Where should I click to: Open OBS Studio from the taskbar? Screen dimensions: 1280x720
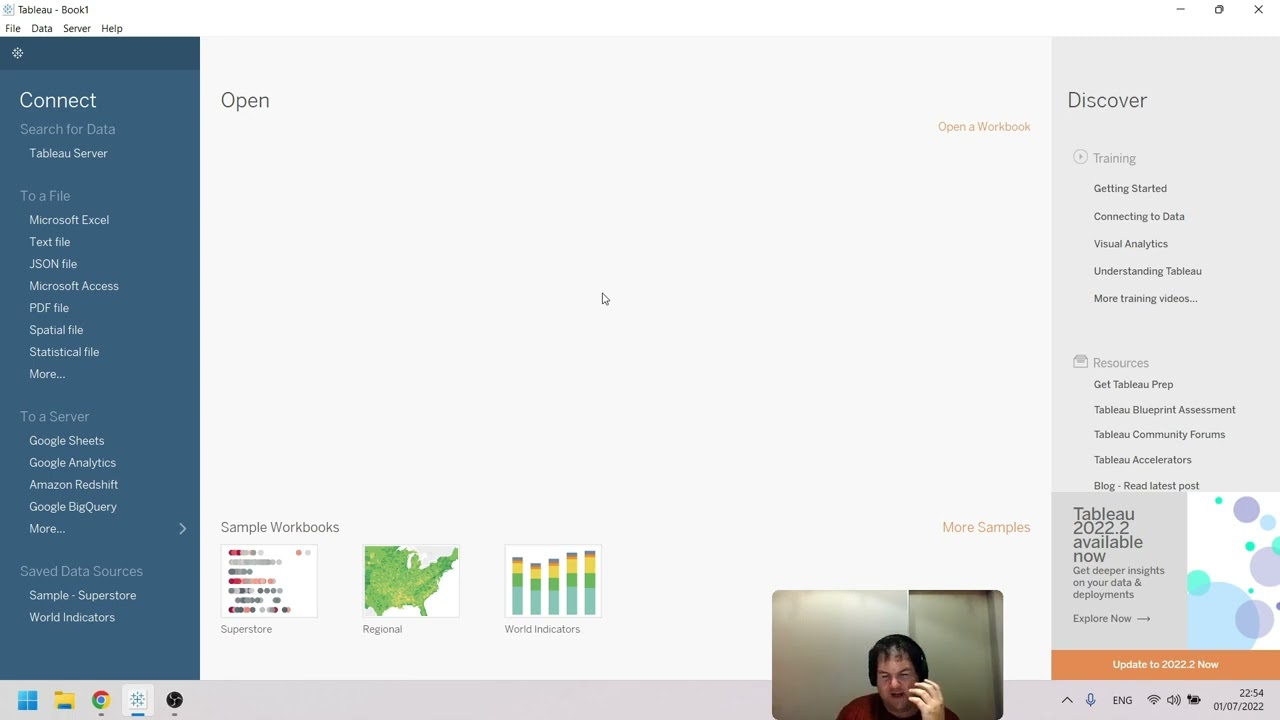[175, 700]
